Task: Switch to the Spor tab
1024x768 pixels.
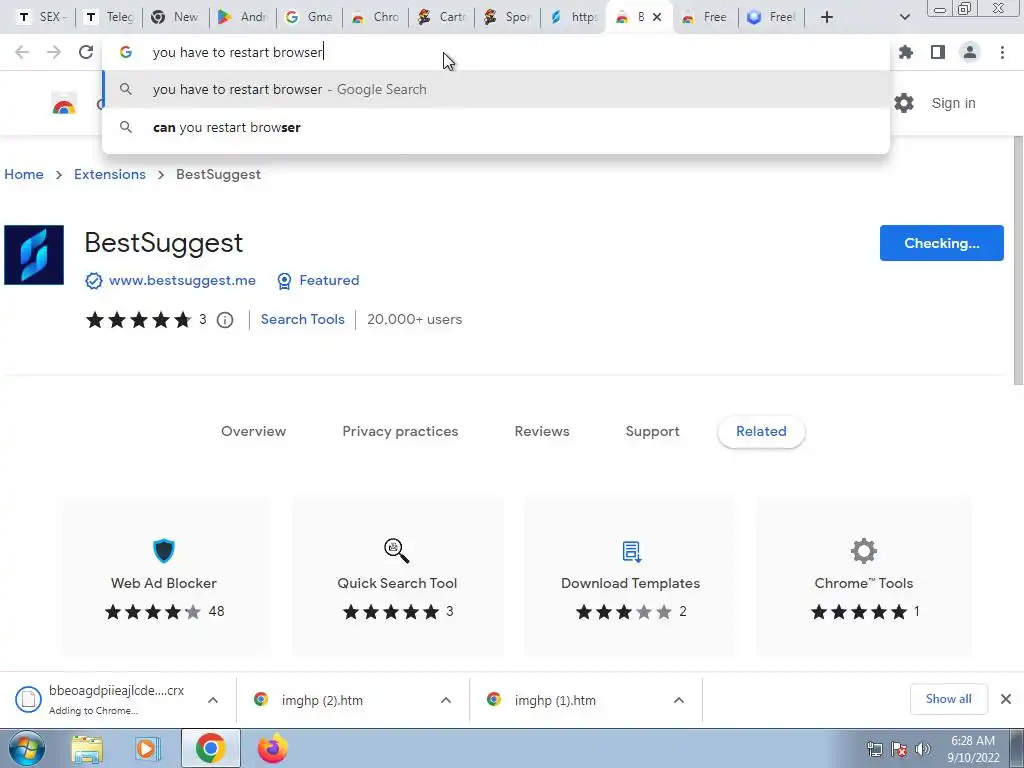Action: (x=508, y=17)
